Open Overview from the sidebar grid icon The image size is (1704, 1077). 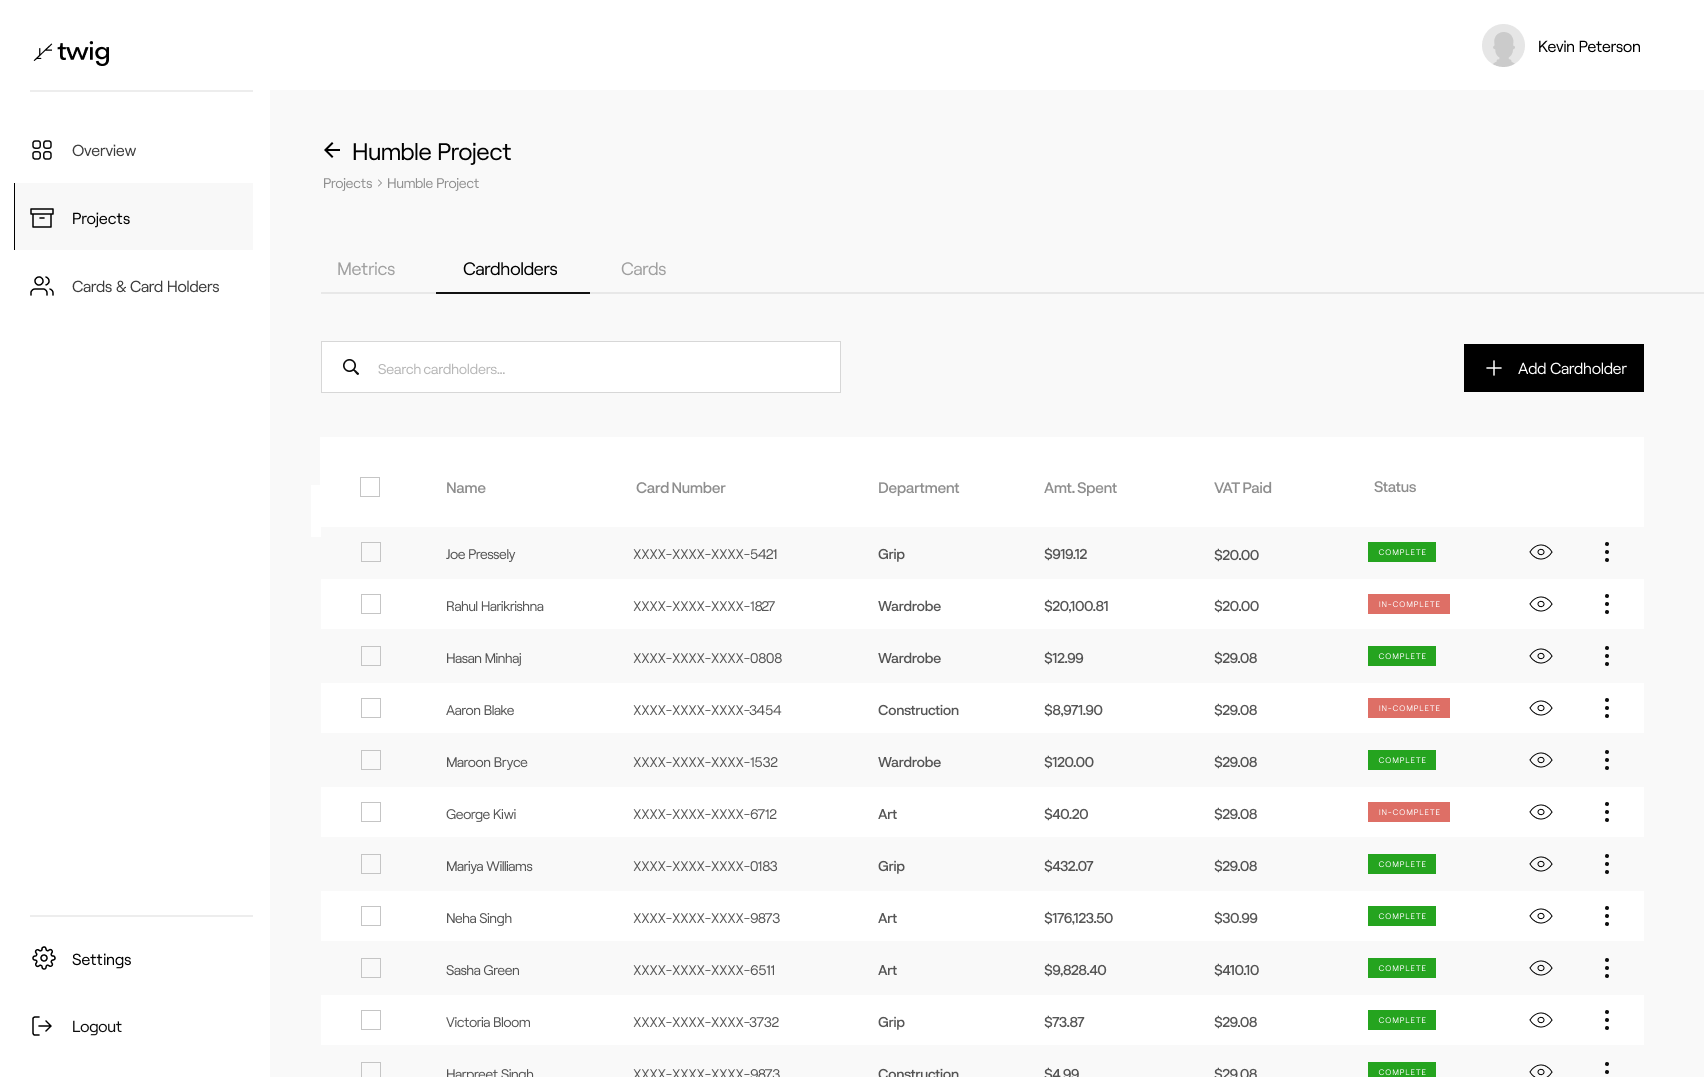coord(42,150)
